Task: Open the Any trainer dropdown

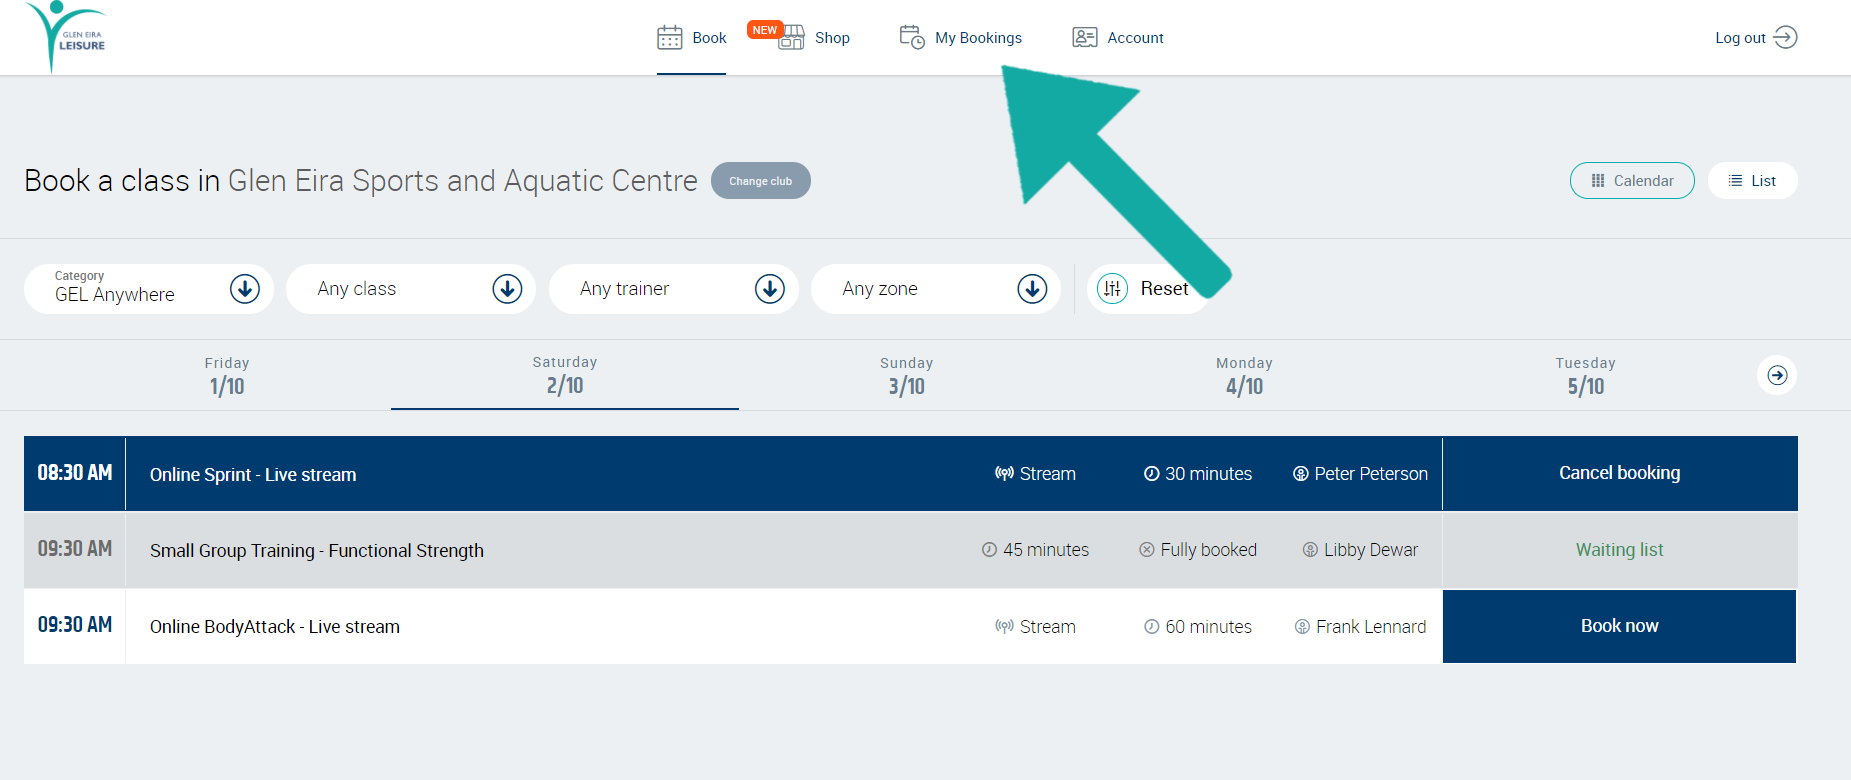Action: pos(674,289)
